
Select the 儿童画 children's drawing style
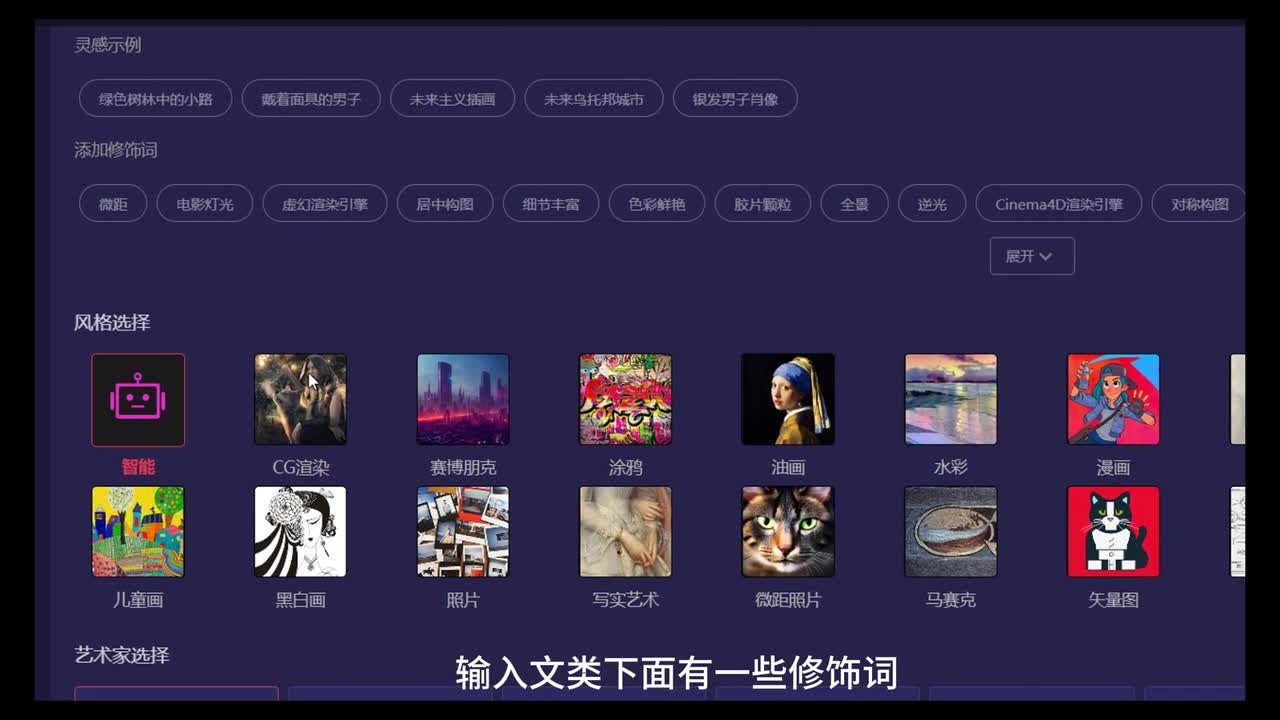coord(138,532)
